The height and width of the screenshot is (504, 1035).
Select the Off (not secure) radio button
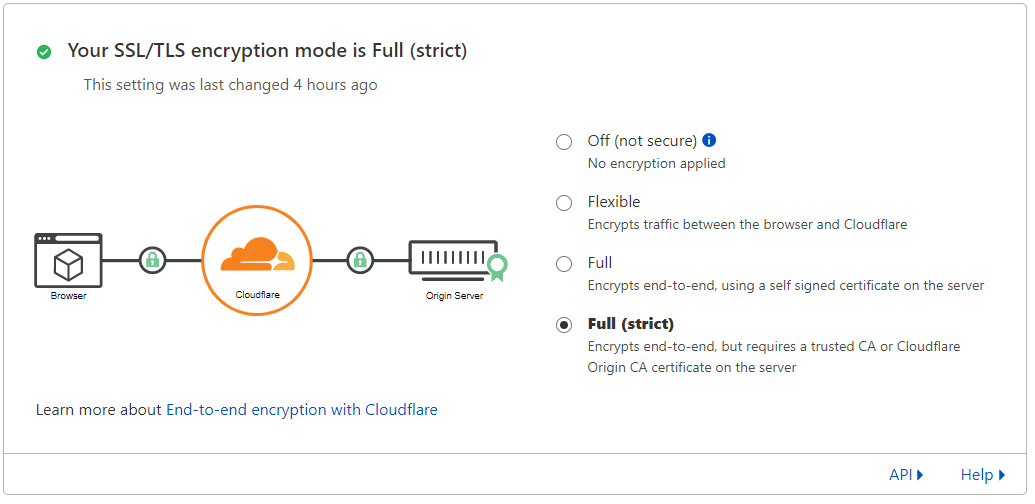point(564,142)
